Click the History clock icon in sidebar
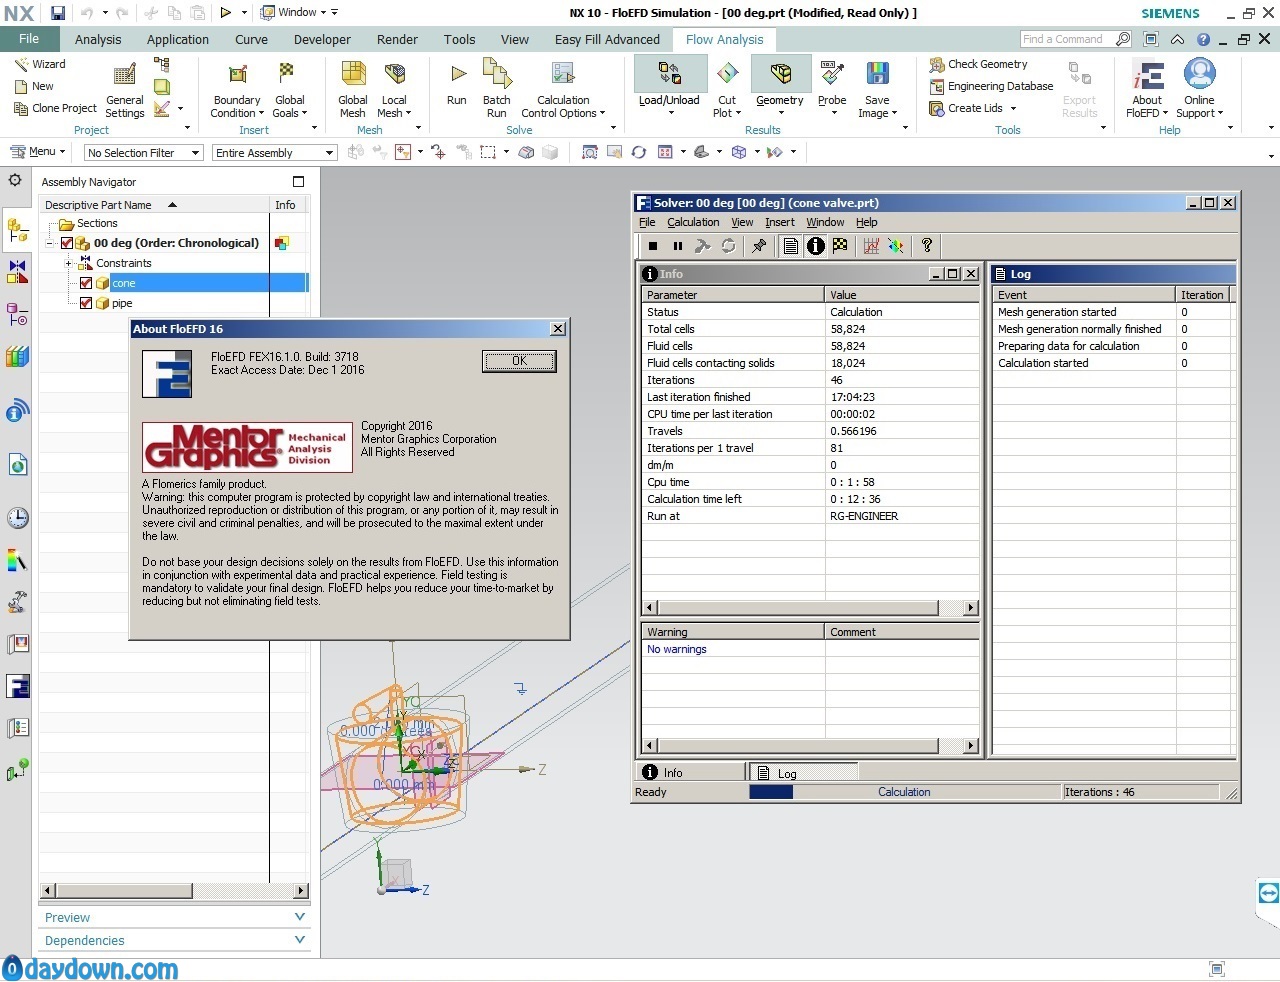The image size is (1280, 982). [17, 517]
